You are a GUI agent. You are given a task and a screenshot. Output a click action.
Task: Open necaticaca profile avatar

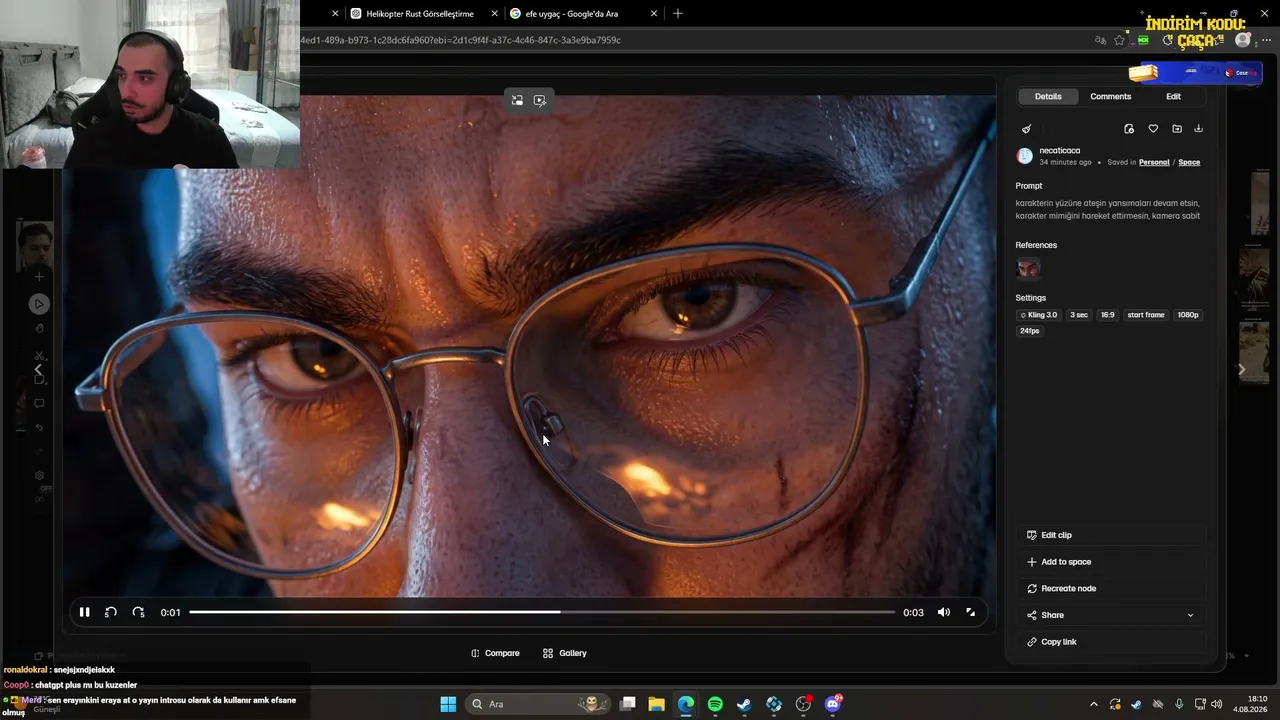point(1025,156)
